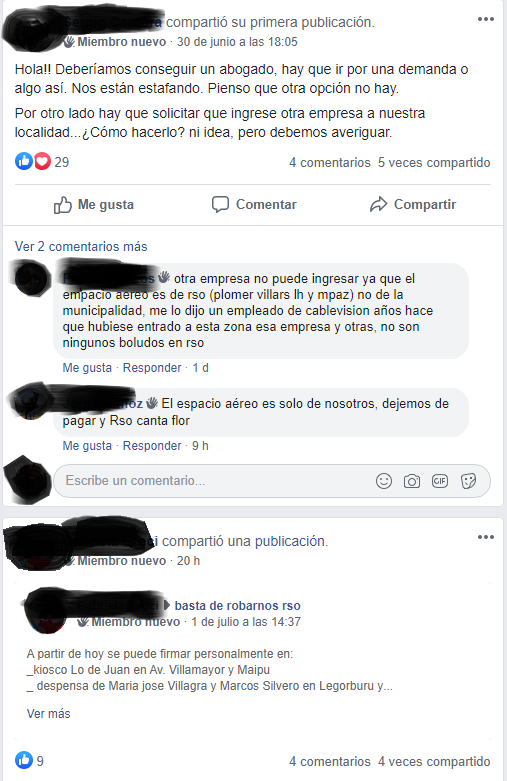The image size is (507, 781).
Task: Click the heart reaction icon on first post
Action: coord(42,161)
